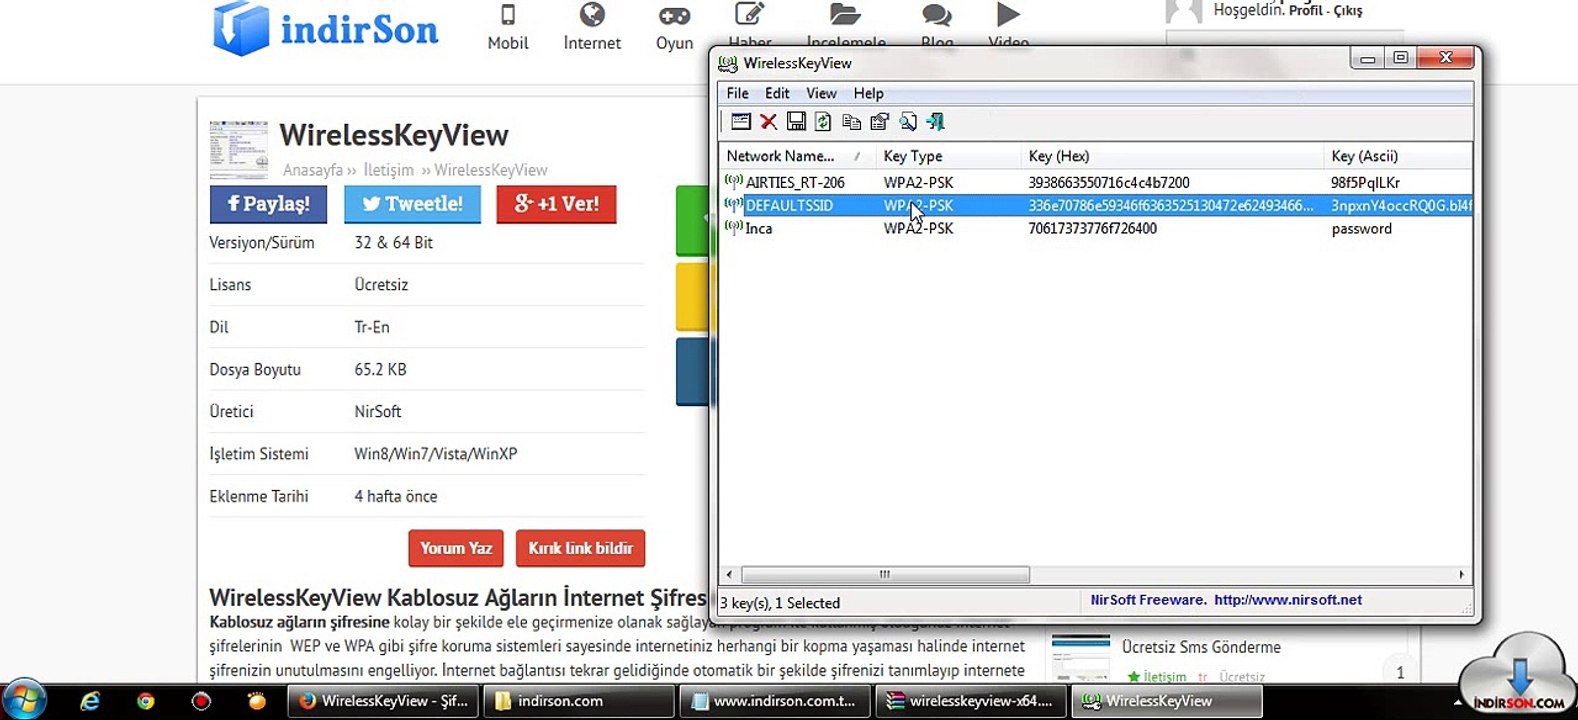The width and height of the screenshot is (1578, 720).
Task: Launch Internet Explorer from taskbar
Action: (90, 701)
